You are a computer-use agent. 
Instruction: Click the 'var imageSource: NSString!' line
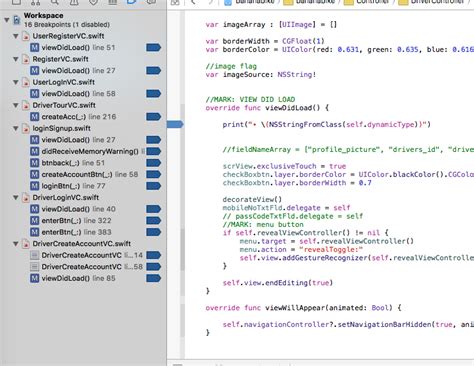click(261, 75)
